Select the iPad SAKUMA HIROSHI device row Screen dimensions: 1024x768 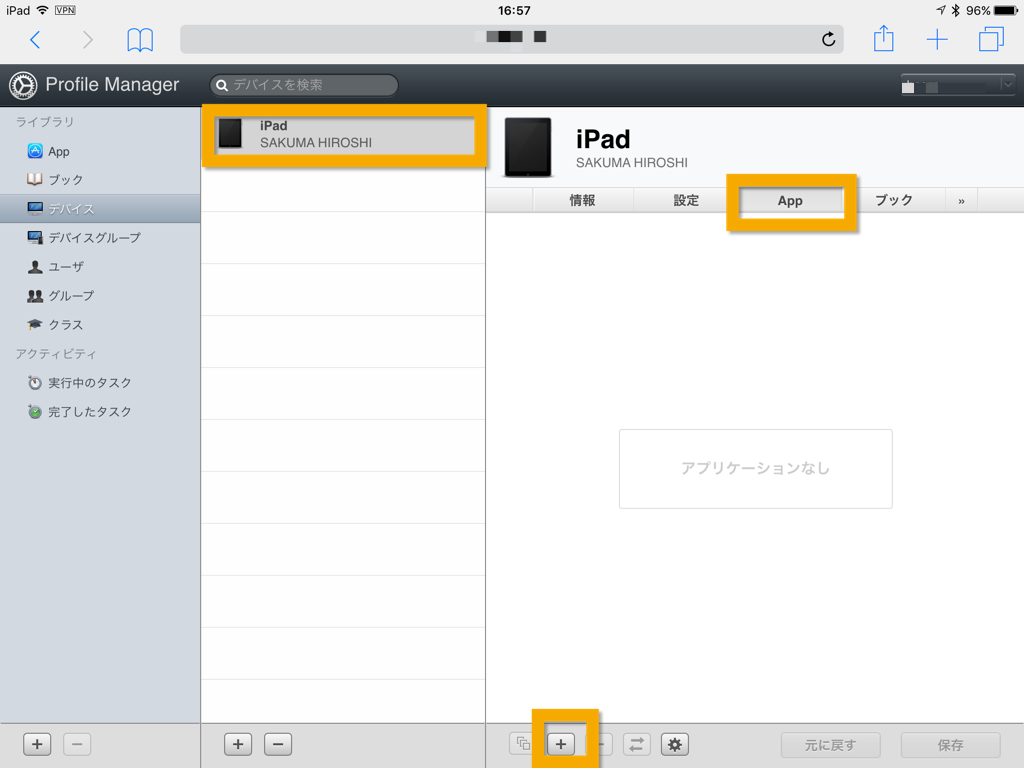click(x=344, y=135)
